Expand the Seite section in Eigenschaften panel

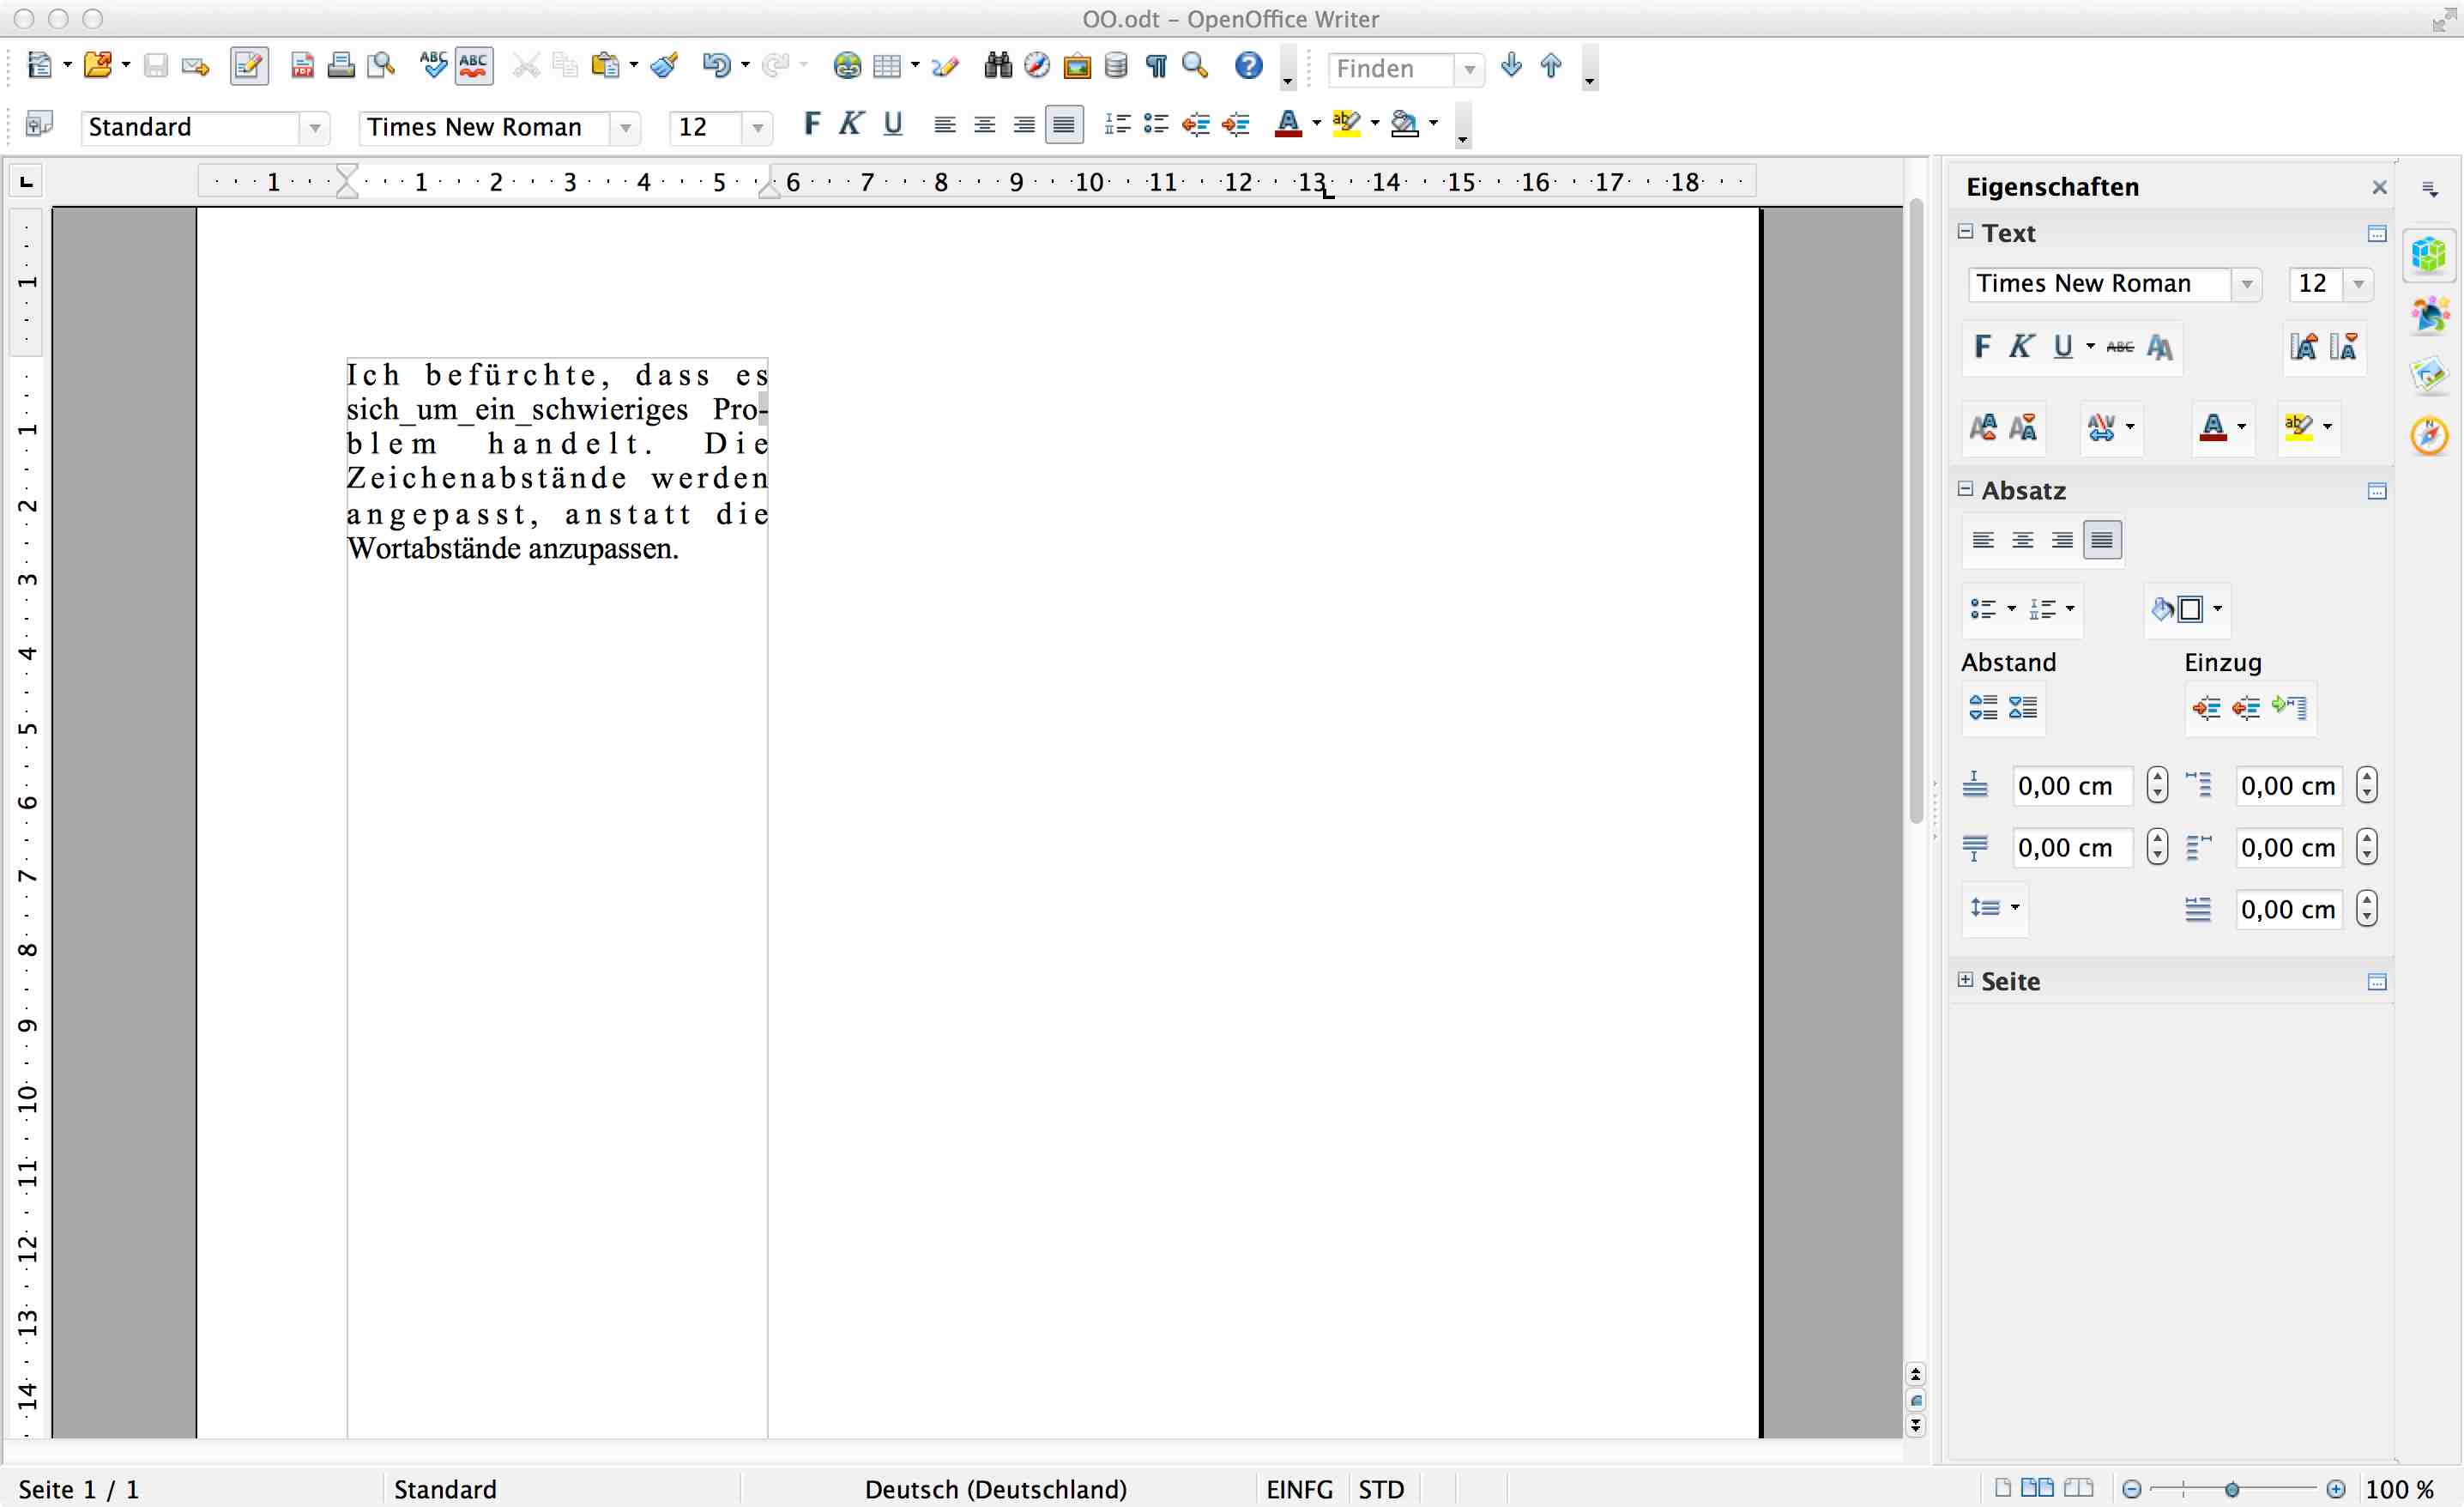tap(1967, 981)
